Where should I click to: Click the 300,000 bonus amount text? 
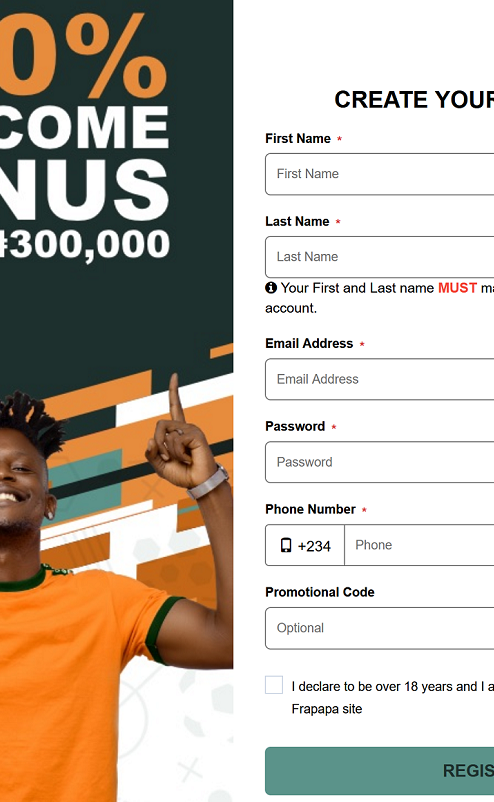(x=85, y=244)
